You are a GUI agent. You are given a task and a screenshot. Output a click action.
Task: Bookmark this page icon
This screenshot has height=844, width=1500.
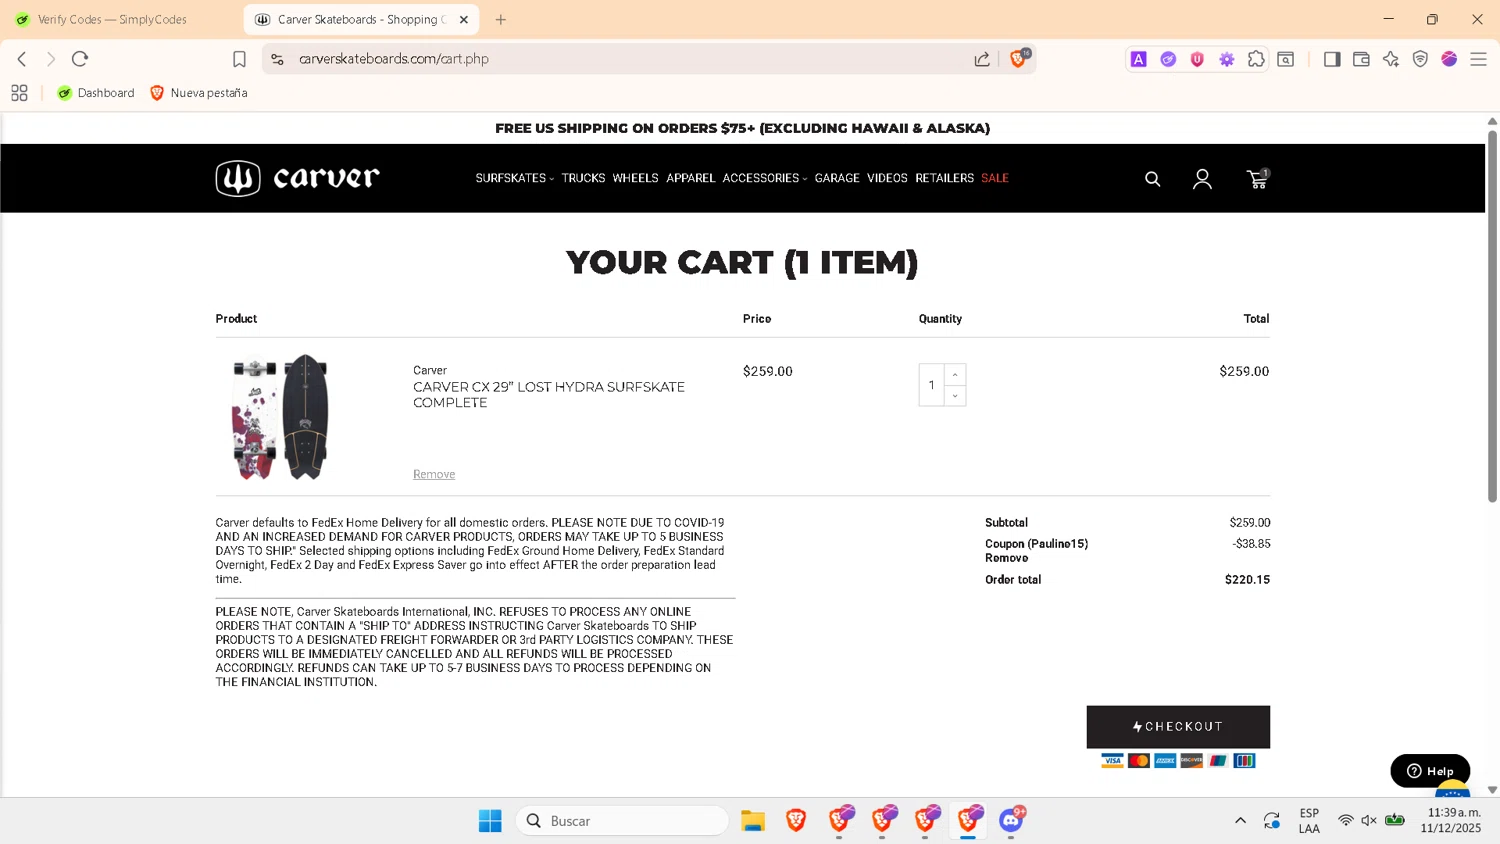click(x=239, y=59)
